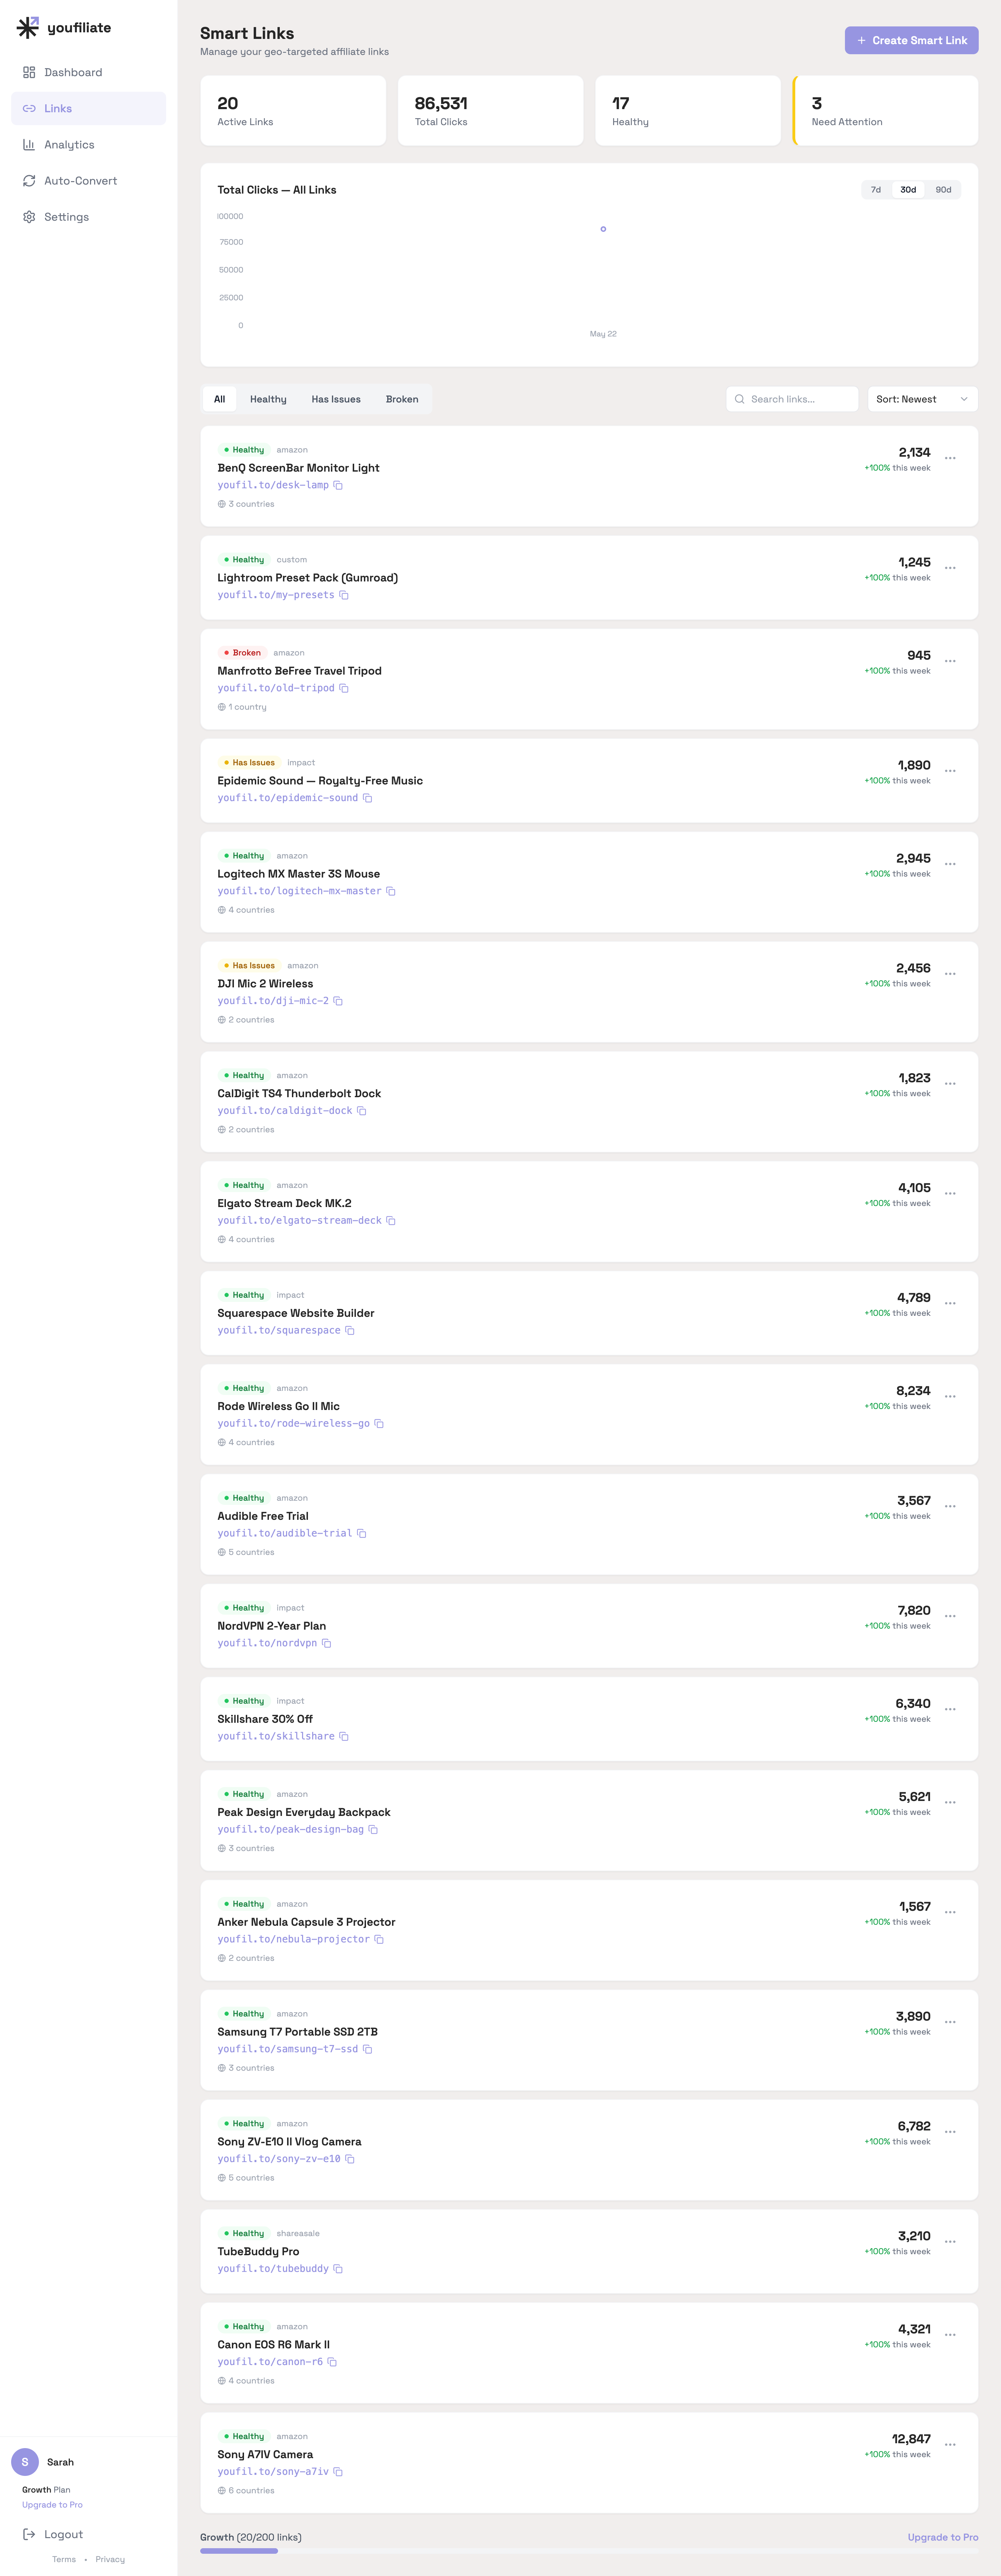1001x2576 pixels.
Task: Filter links by Broken tab
Action: click(x=402, y=399)
